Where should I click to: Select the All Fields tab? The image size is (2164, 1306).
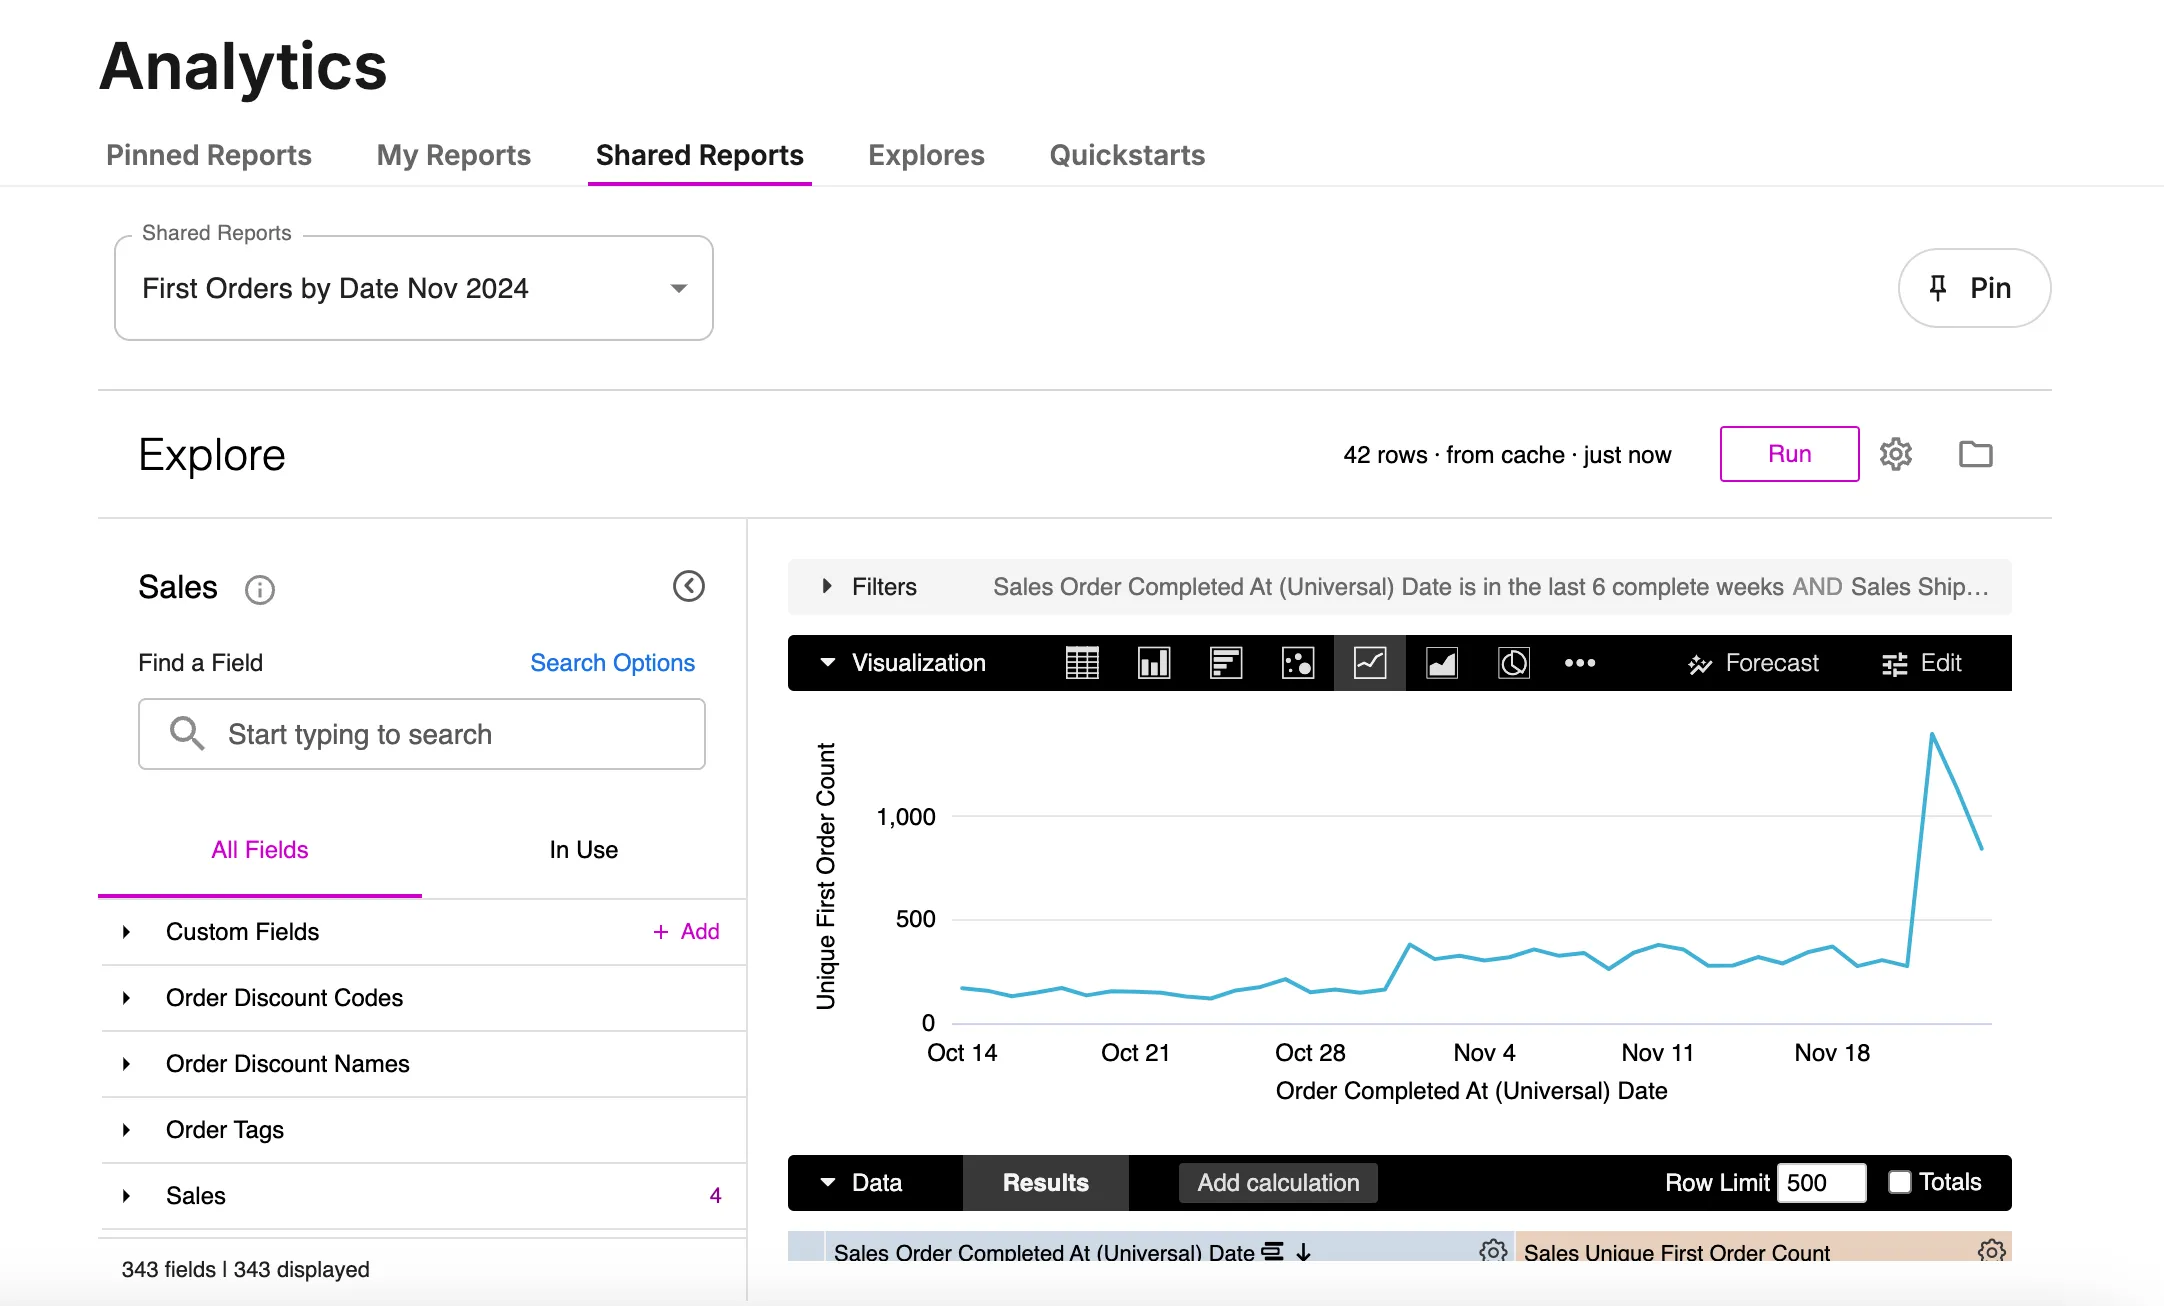pyautogui.click(x=260, y=850)
